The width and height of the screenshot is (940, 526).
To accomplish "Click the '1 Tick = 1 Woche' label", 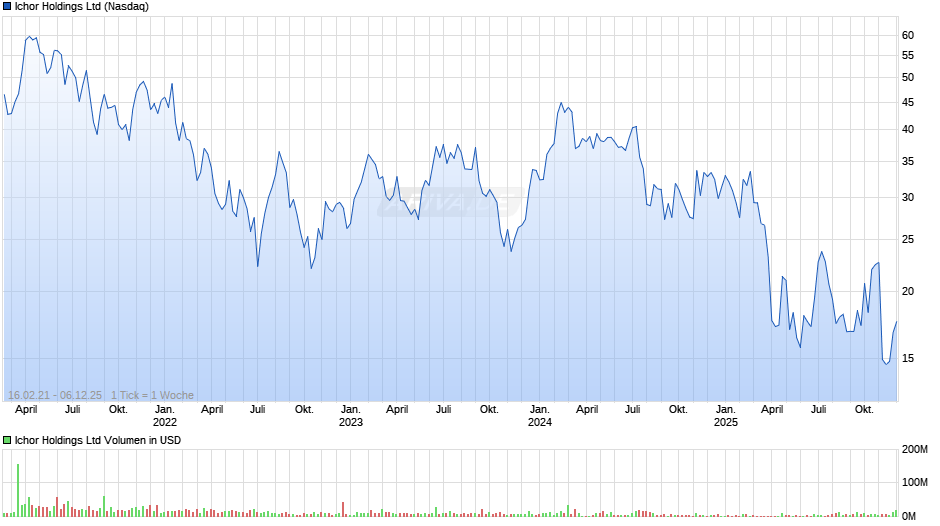I will pyautogui.click(x=152, y=395).
